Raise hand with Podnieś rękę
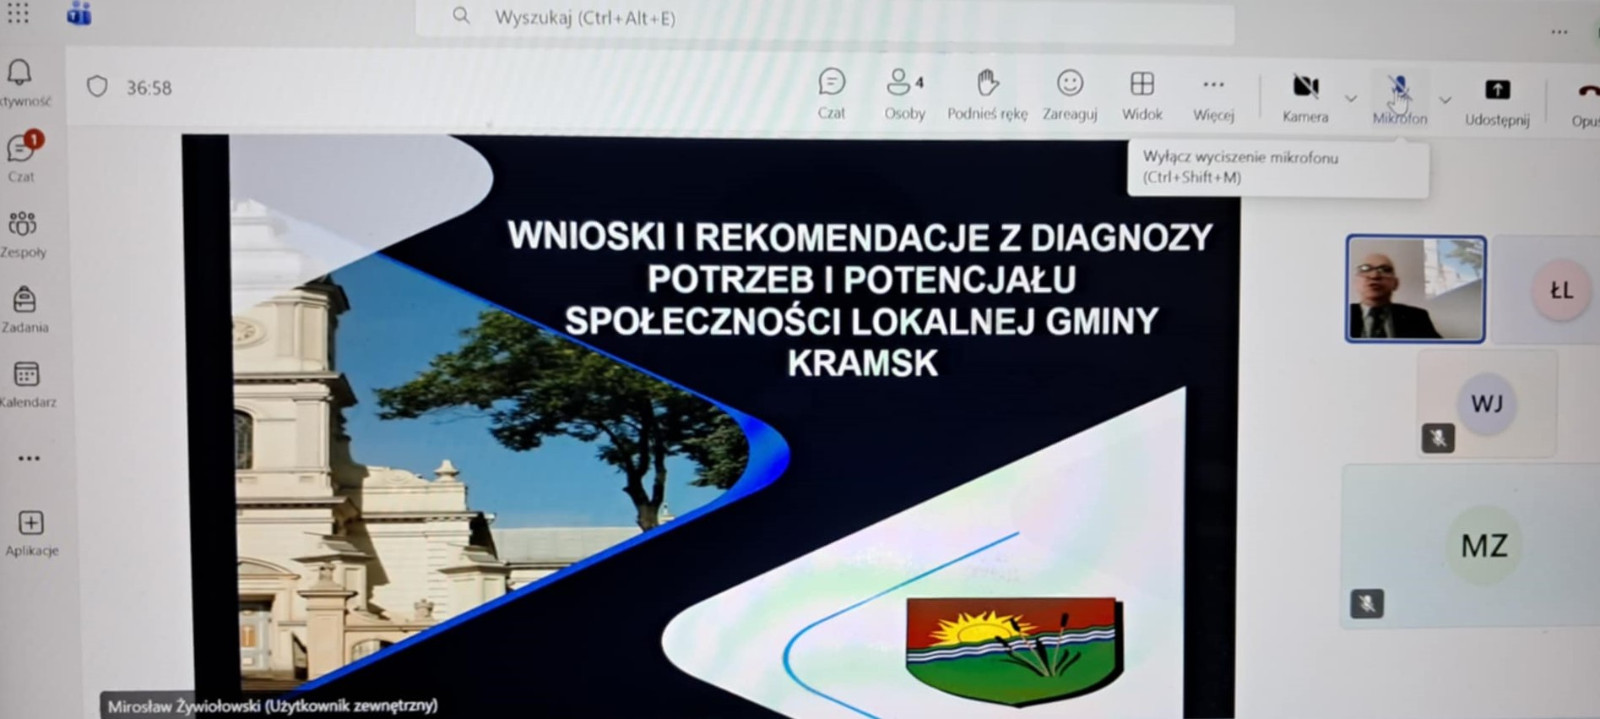 (x=987, y=94)
